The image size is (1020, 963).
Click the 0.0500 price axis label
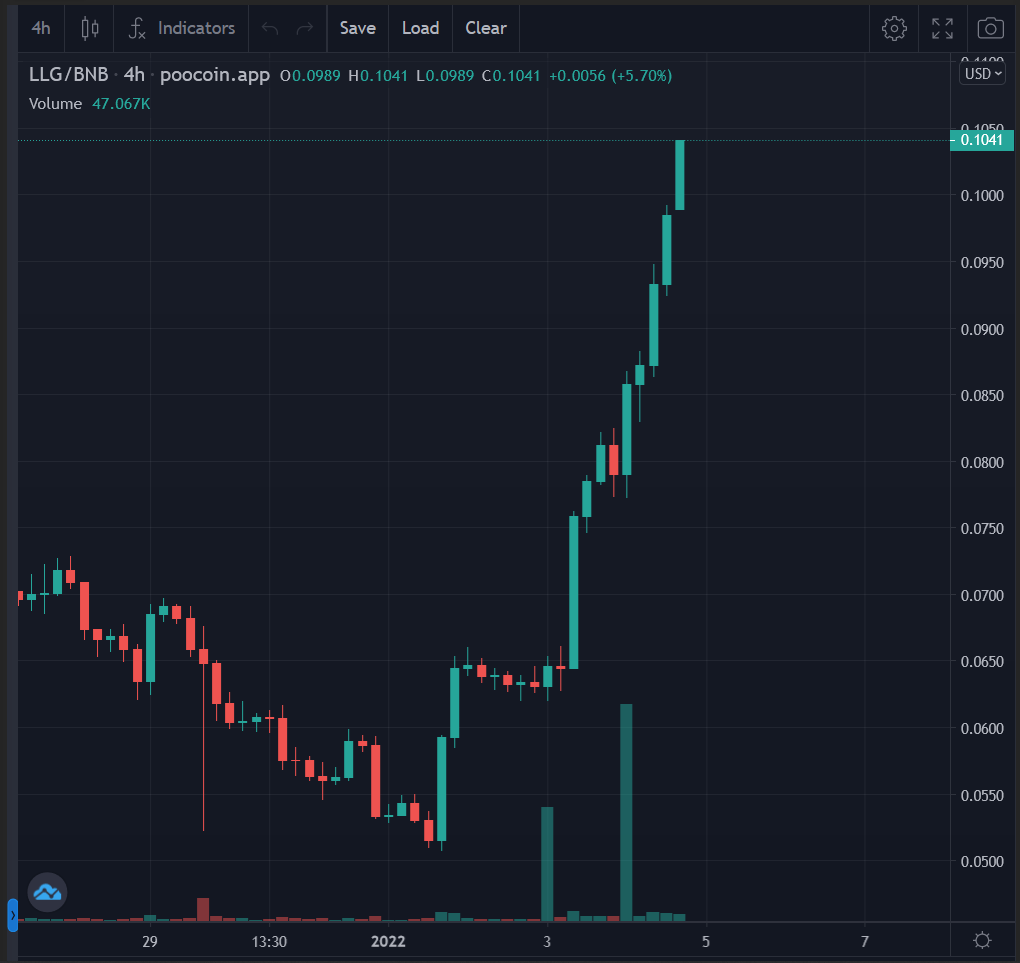click(x=982, y=861)
